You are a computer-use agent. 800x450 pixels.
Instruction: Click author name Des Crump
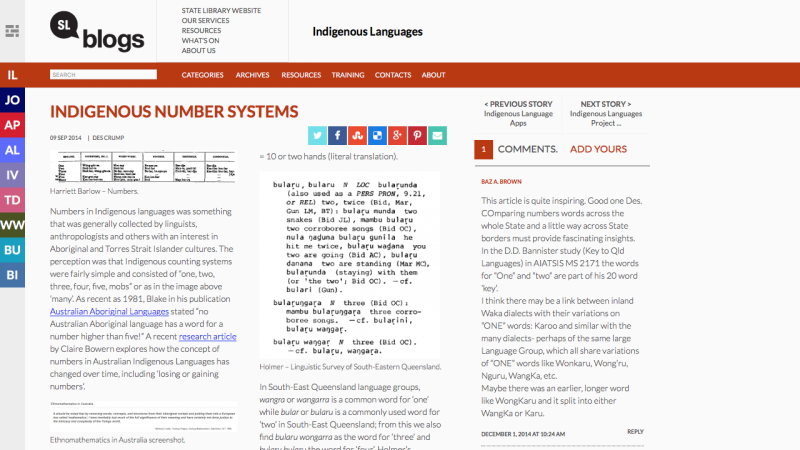108,138
